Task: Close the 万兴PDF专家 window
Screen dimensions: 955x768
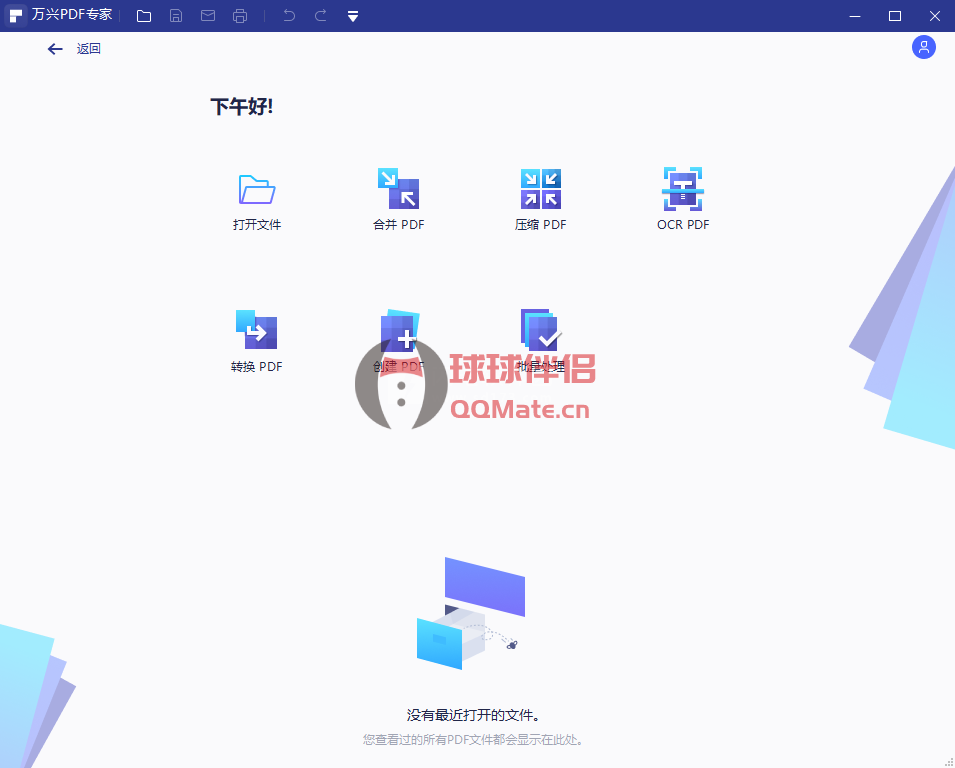Action: [x=935, y=16]
